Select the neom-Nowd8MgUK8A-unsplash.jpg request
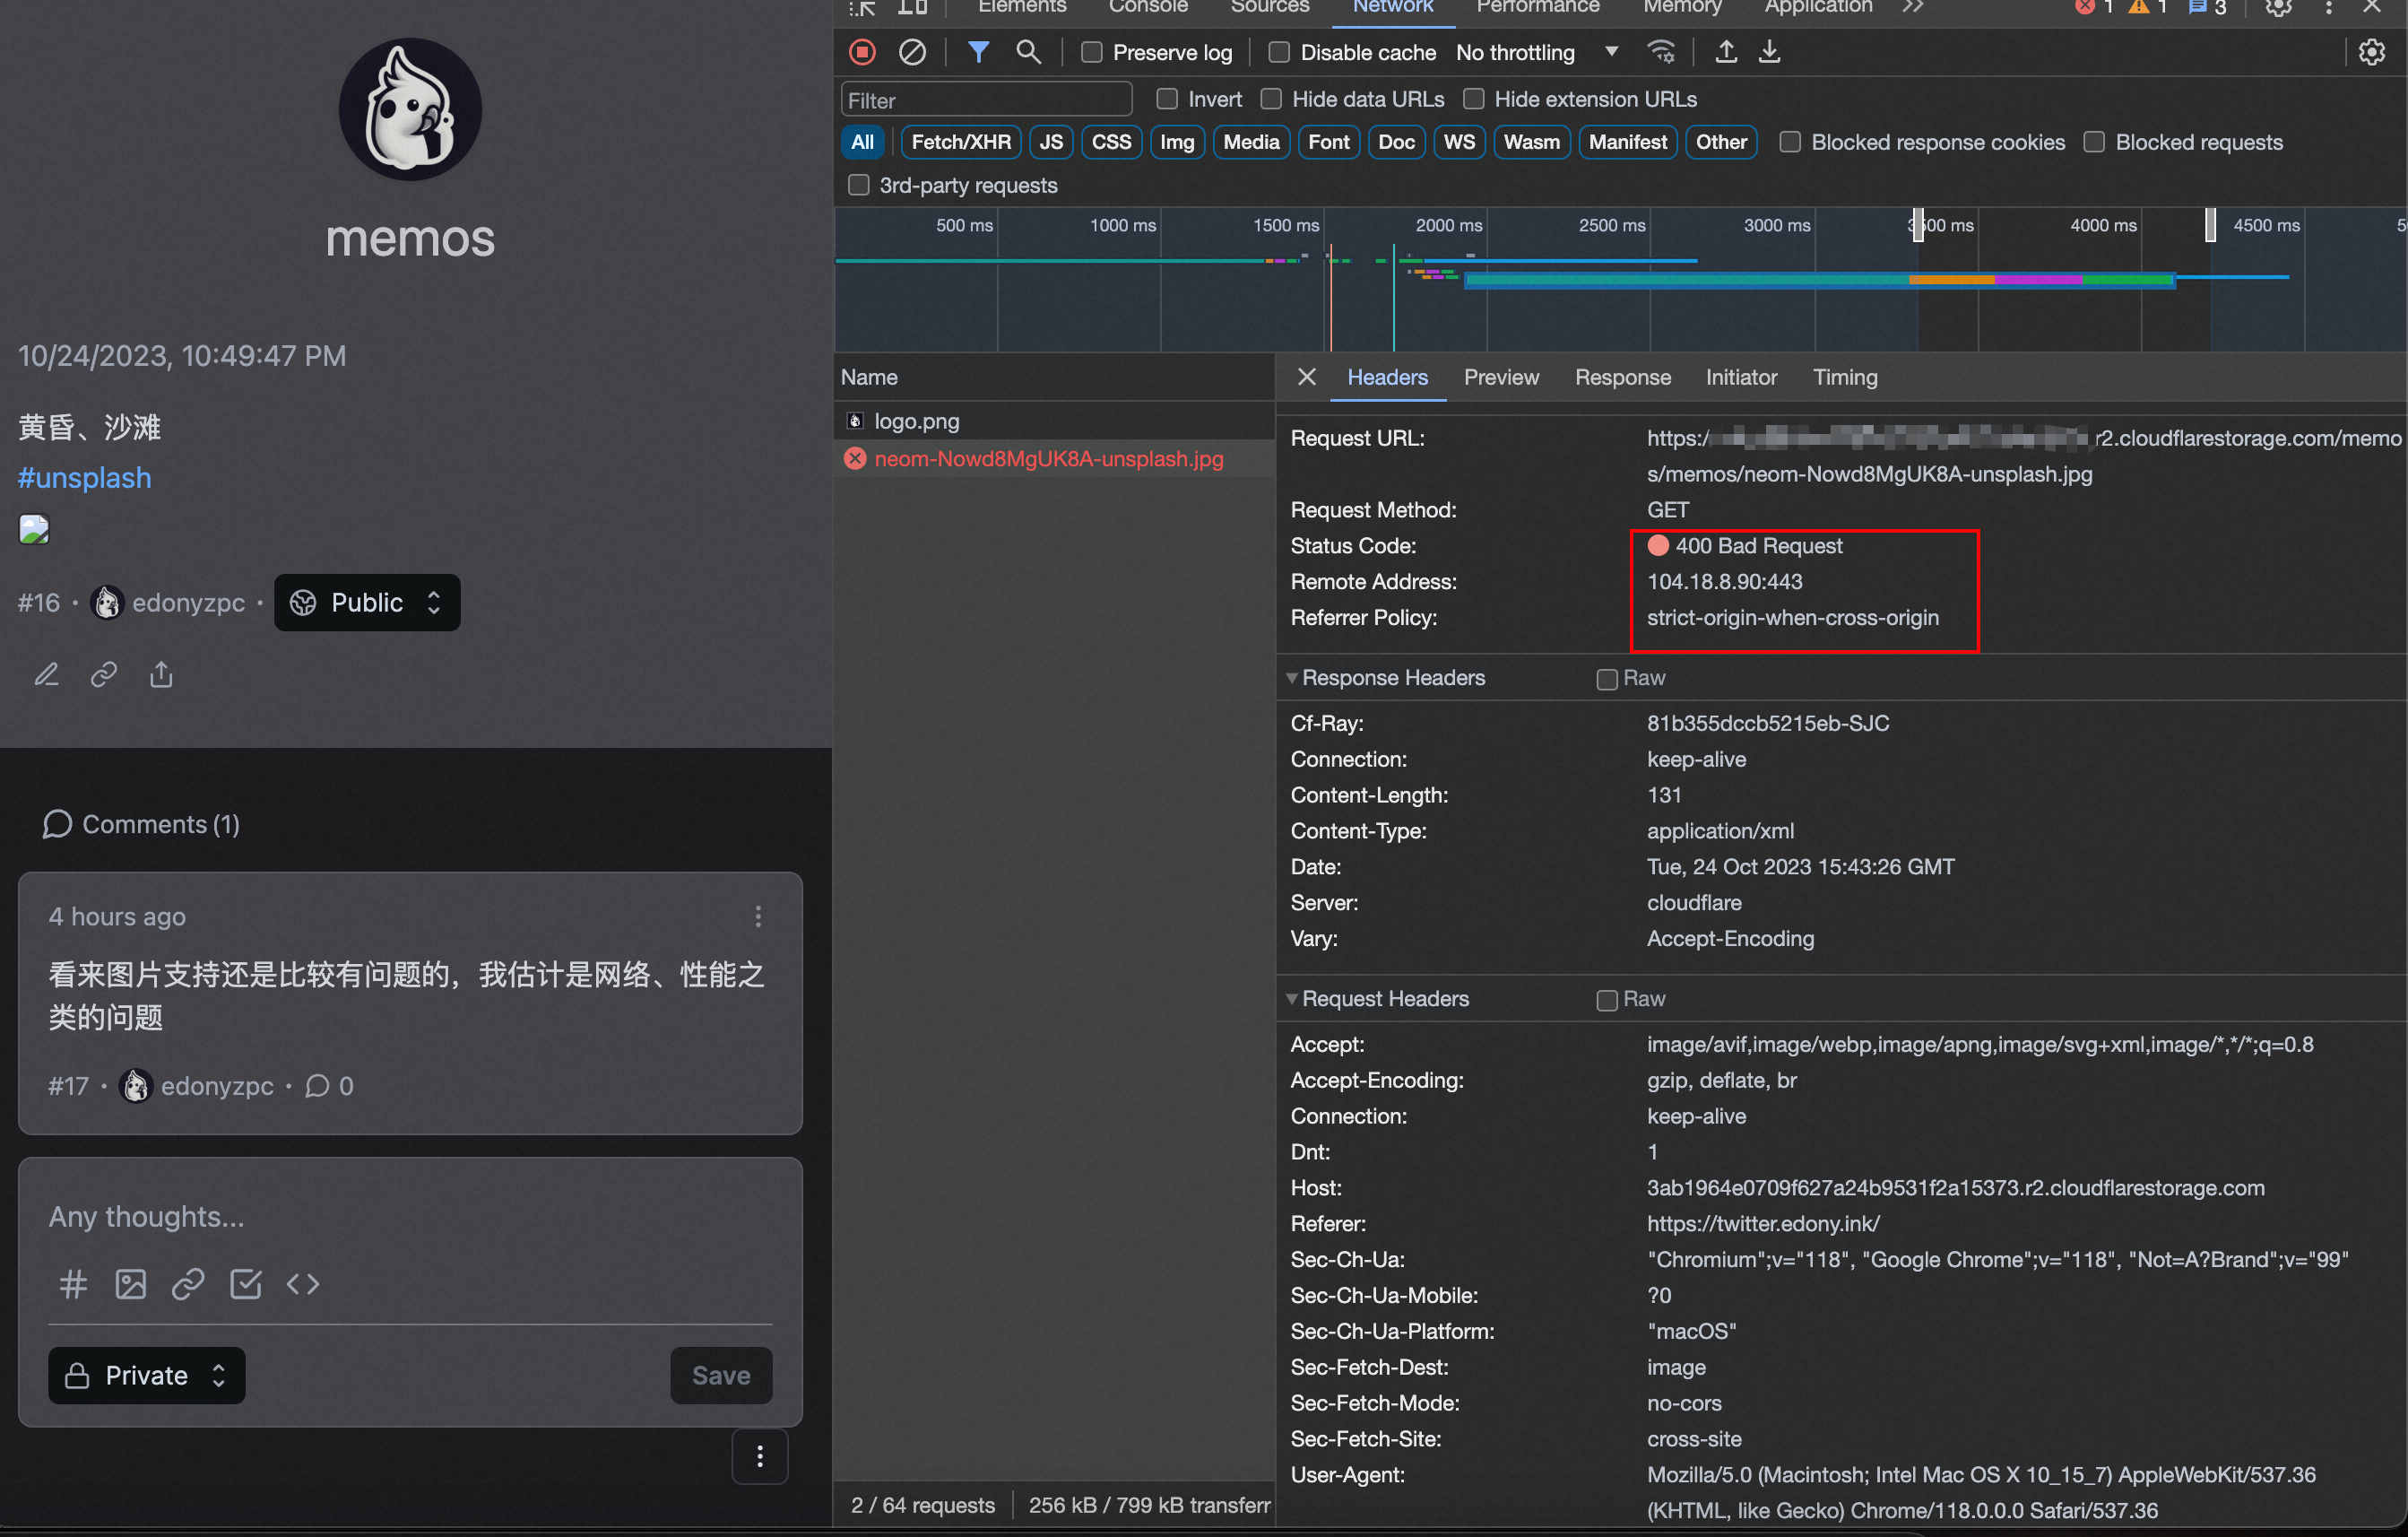2408x1537 pixels. [1049, 459]
